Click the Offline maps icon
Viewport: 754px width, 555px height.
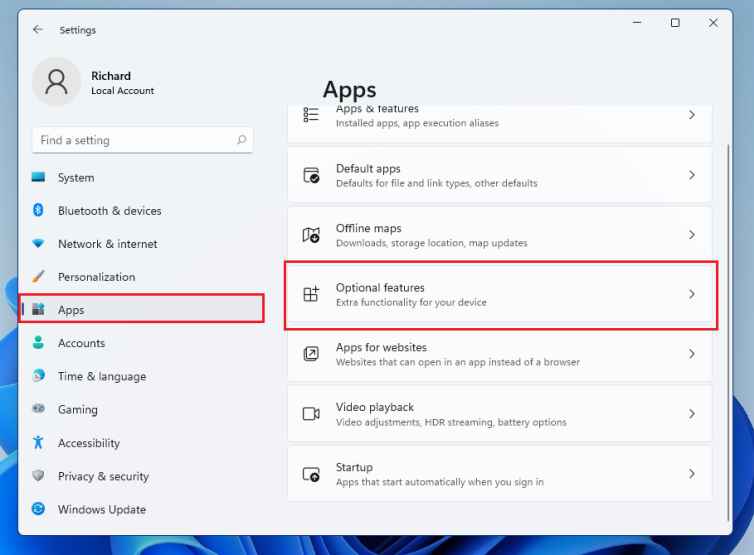click(x=311, y=235)
